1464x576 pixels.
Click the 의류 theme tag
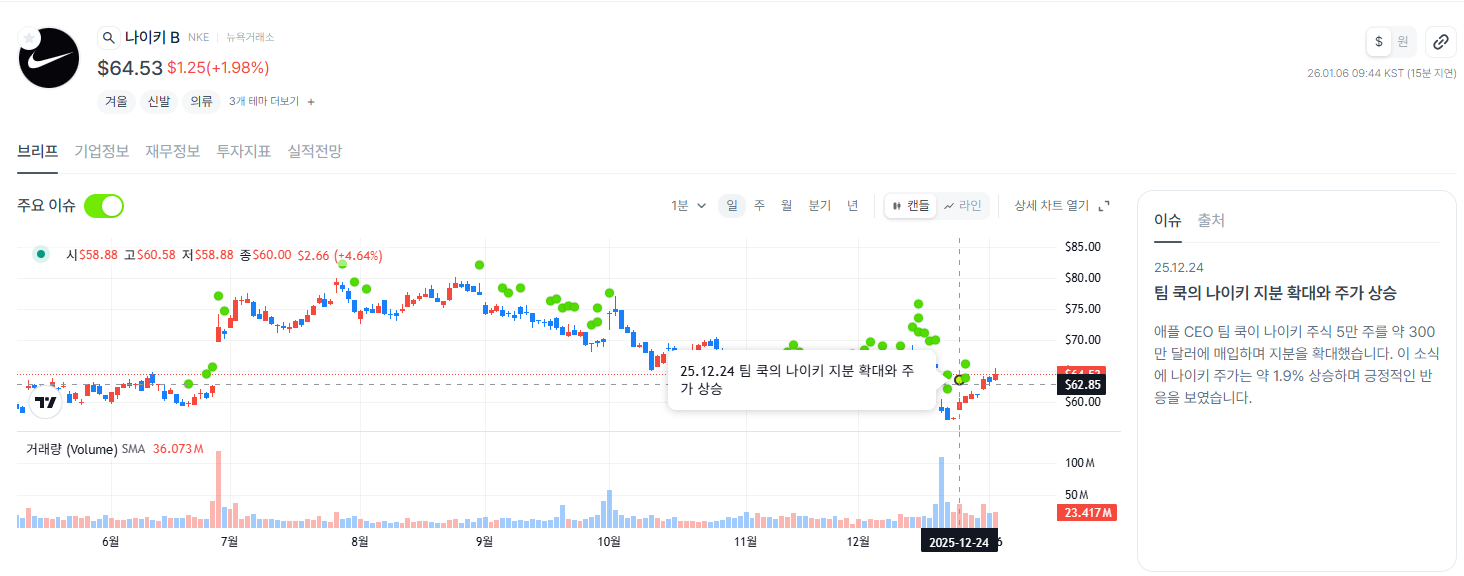click(x=202, y=102)
